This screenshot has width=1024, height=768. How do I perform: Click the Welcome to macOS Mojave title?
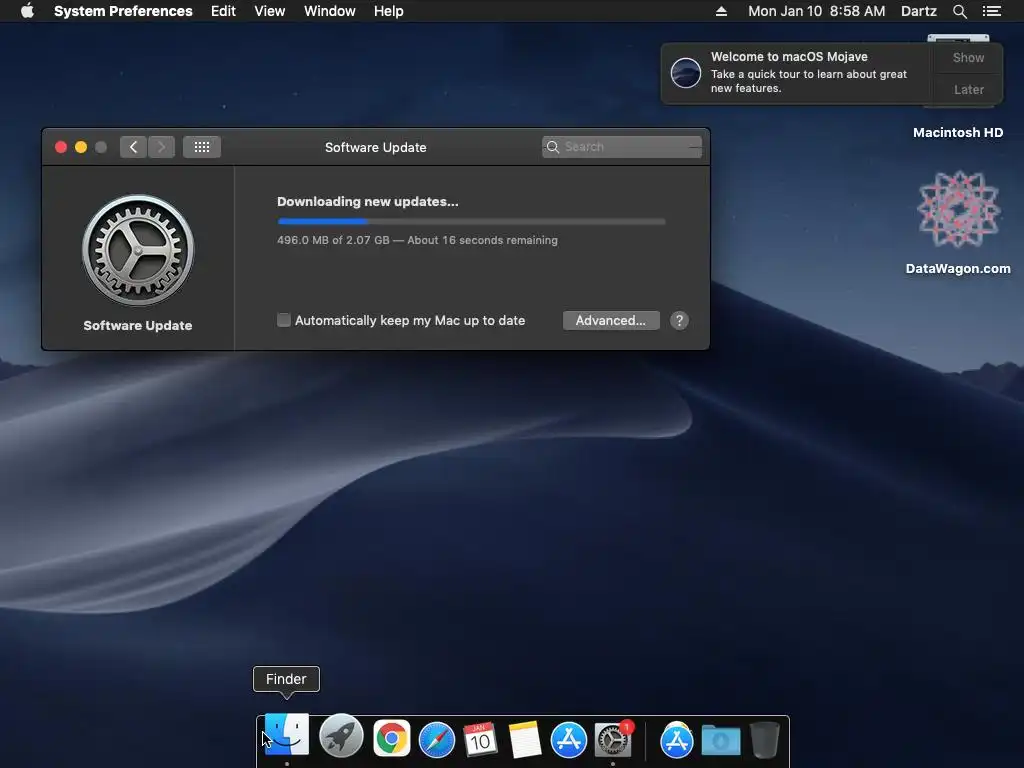tap(789, 57)
